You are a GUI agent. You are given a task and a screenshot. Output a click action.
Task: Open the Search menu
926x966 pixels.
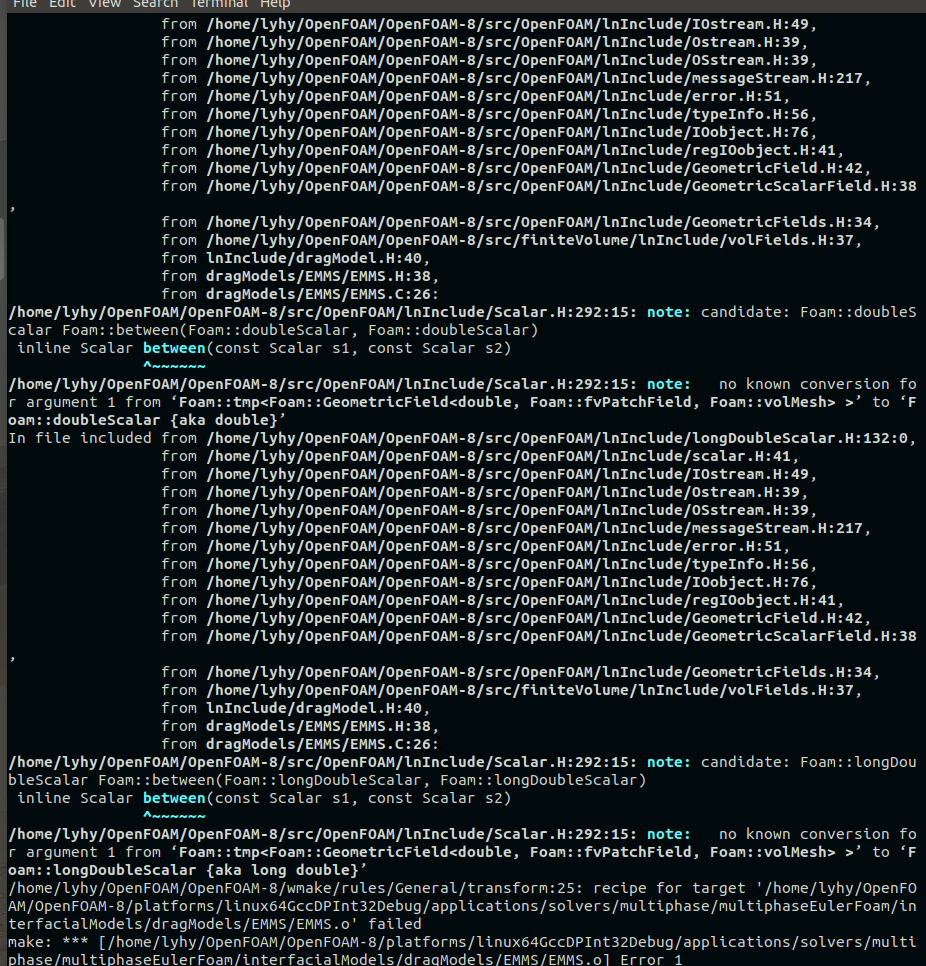[155, 4]
